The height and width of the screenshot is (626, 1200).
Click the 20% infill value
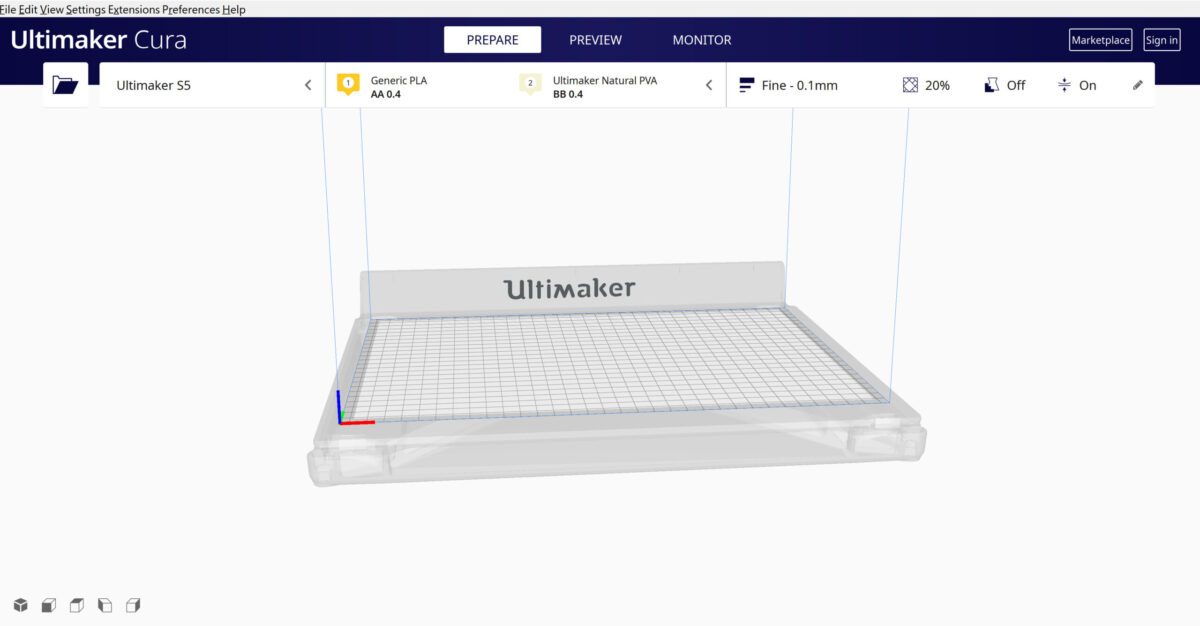(937, 86)
